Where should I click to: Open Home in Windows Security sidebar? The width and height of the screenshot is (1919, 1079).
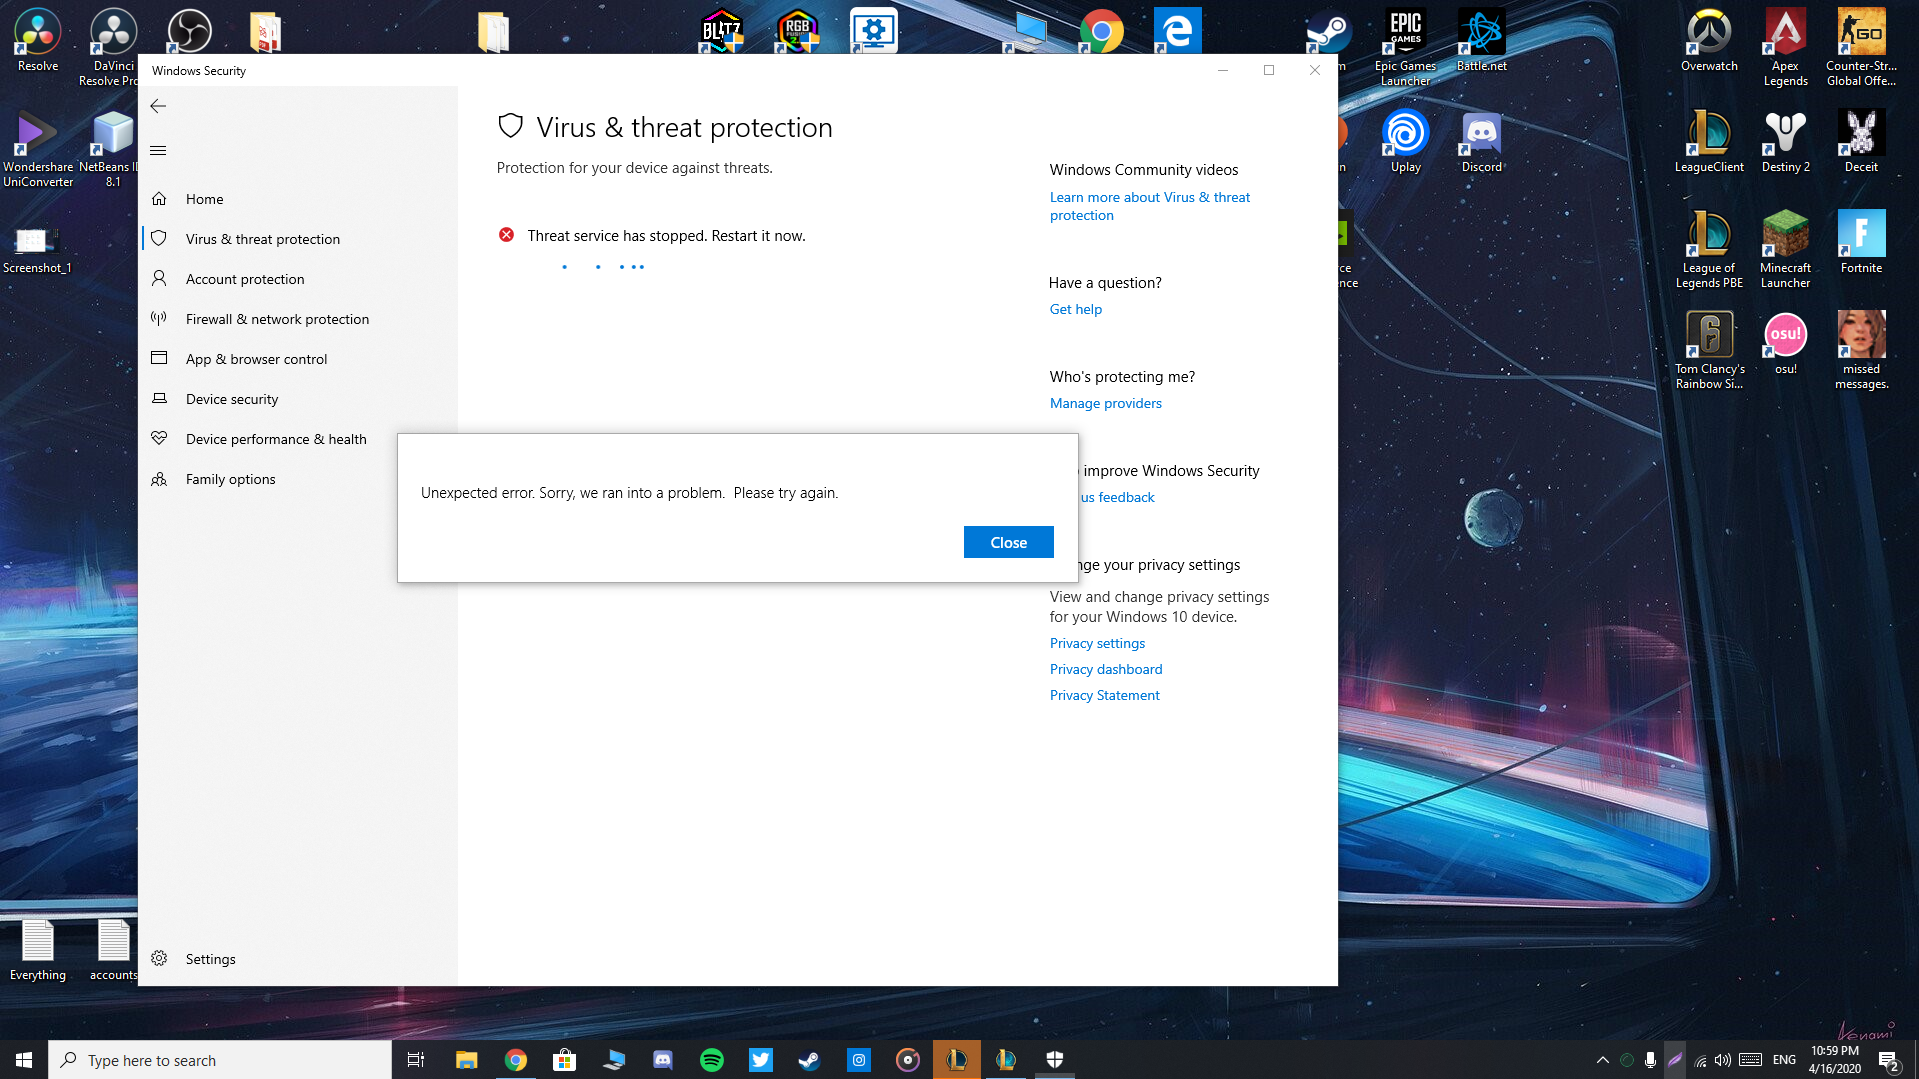point(298,199)
